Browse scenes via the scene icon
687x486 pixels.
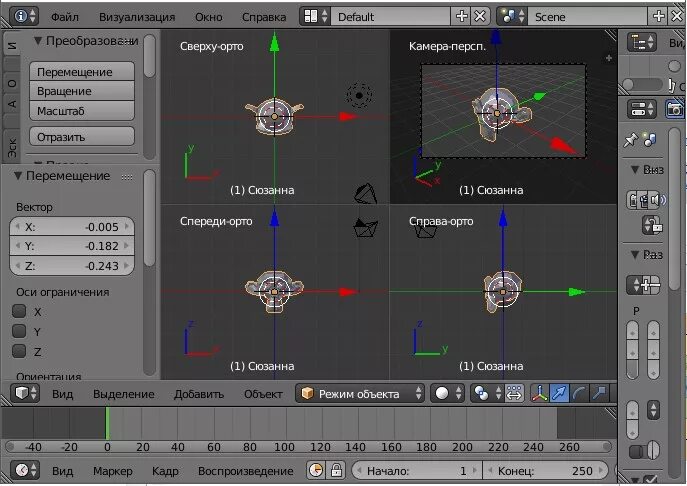(x=512, y=17)
